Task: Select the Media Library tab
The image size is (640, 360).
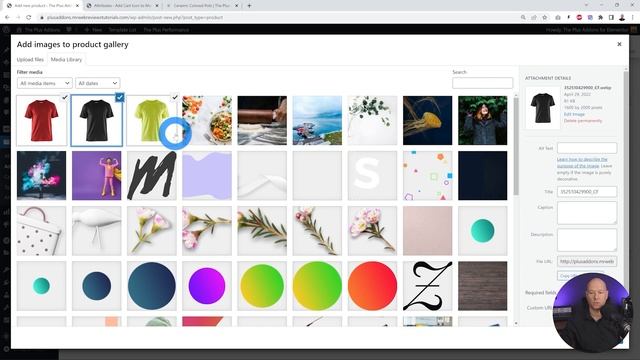Action: (x=66, y=60)
